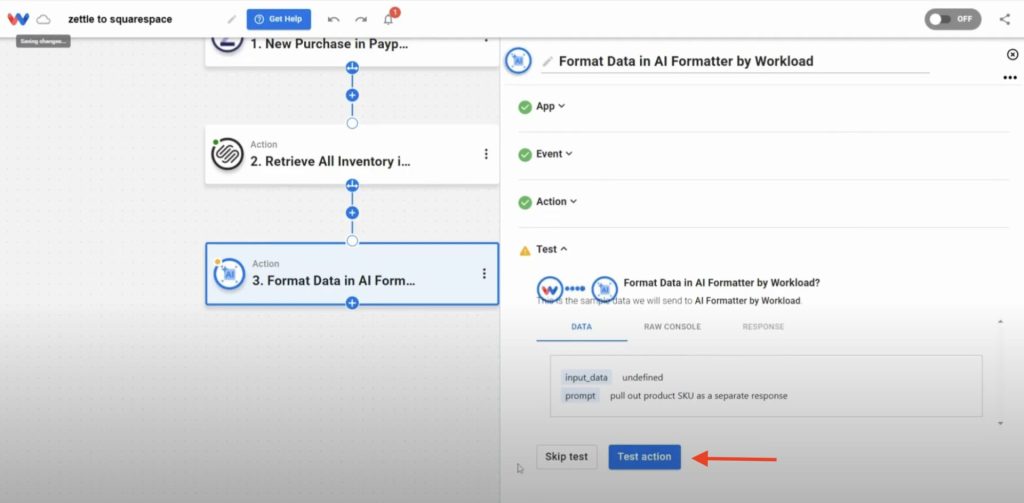This screenshot has width=1024, height=503.
Task: Switch to the DATA tab
Action: pos(582,327)
